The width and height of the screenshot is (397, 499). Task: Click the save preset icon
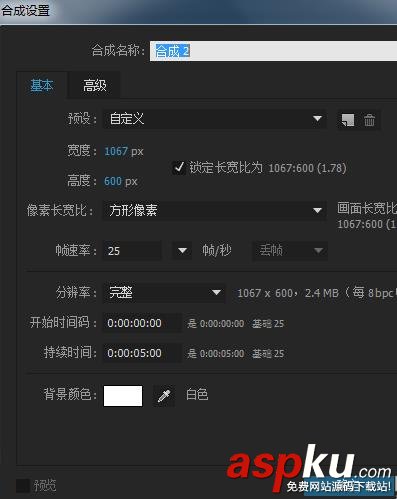[348, 120]
